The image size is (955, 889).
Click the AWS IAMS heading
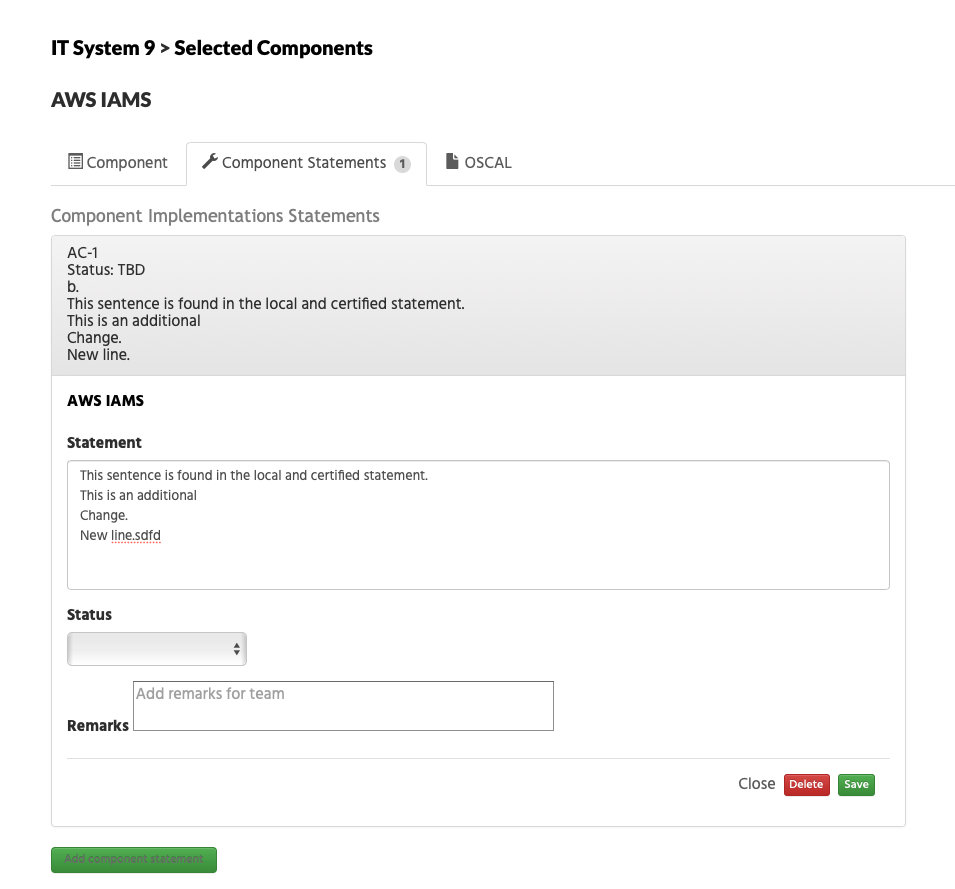[x=101, y=99]
